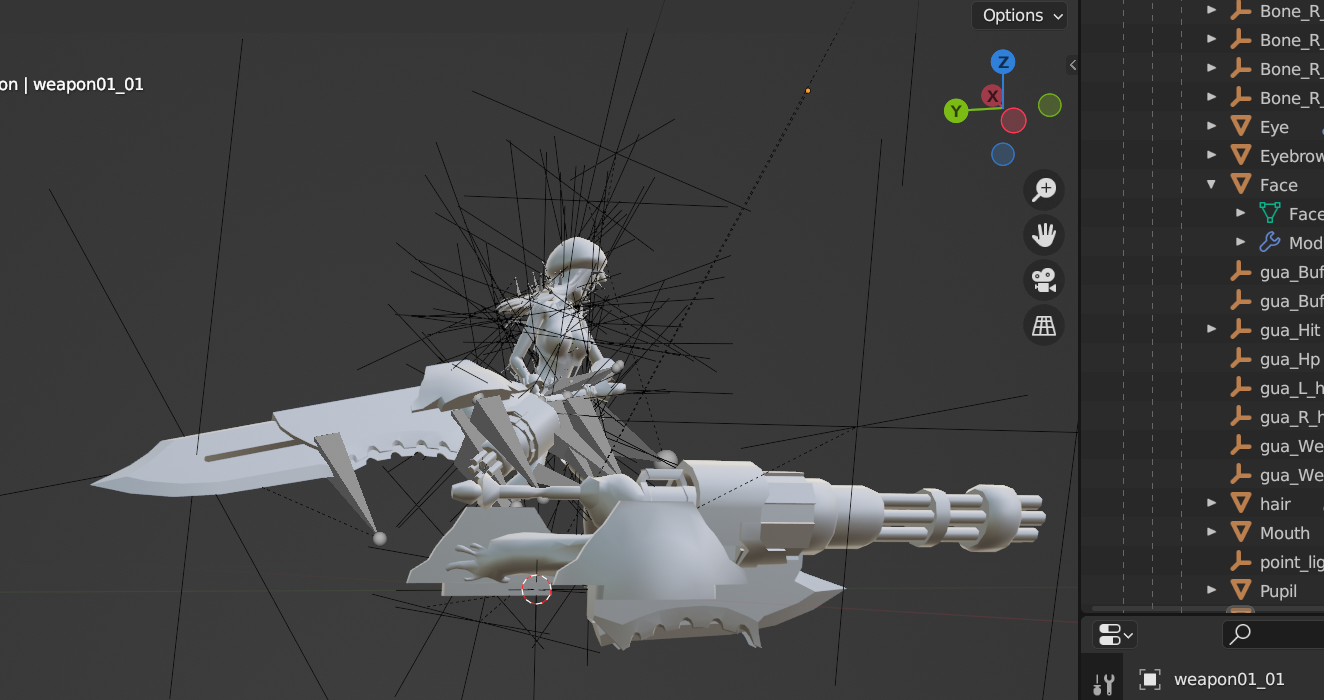
Task: Click the negative Y olive gizmo circle
Action: tap(1049, 105)
